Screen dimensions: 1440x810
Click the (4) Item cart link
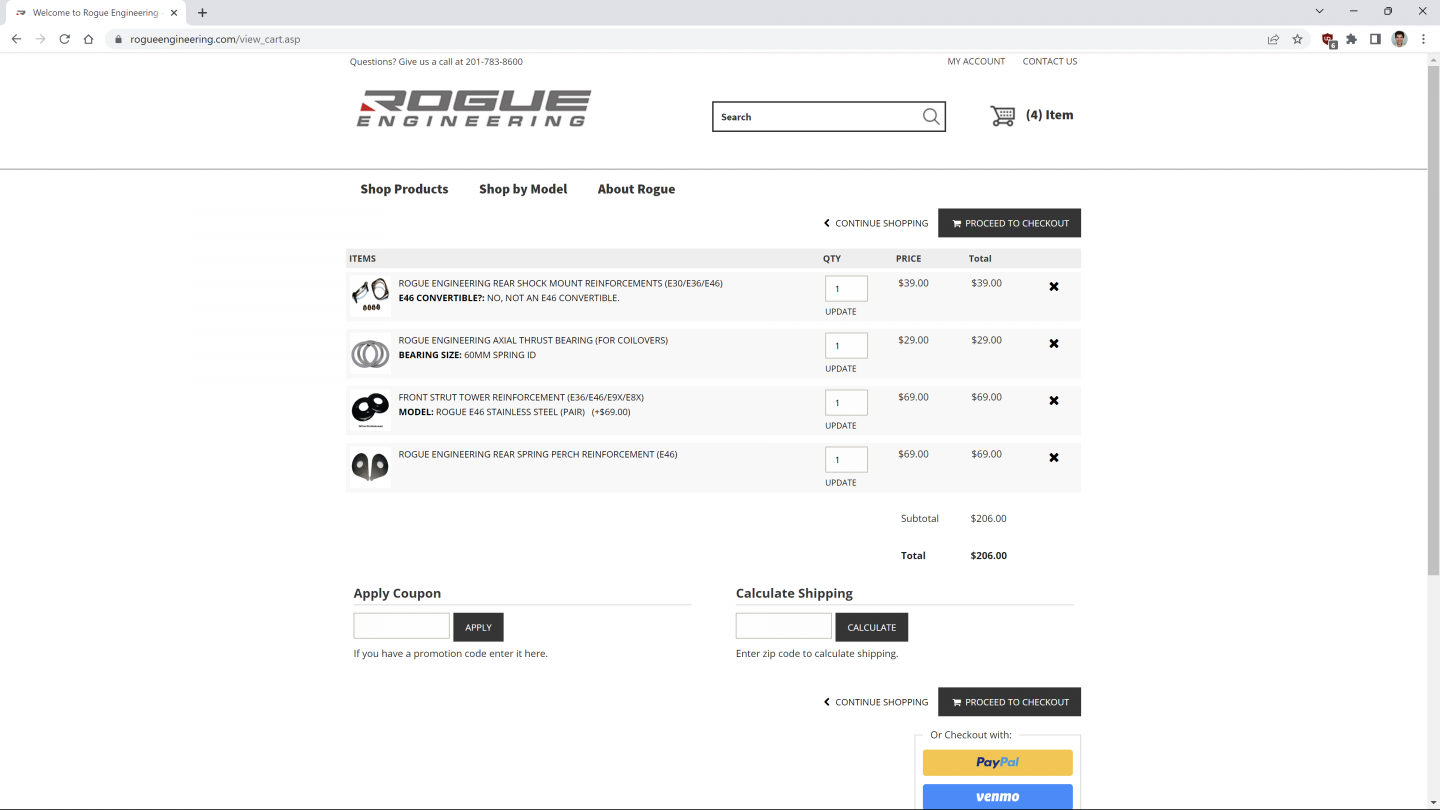(x=1049, y=115)
